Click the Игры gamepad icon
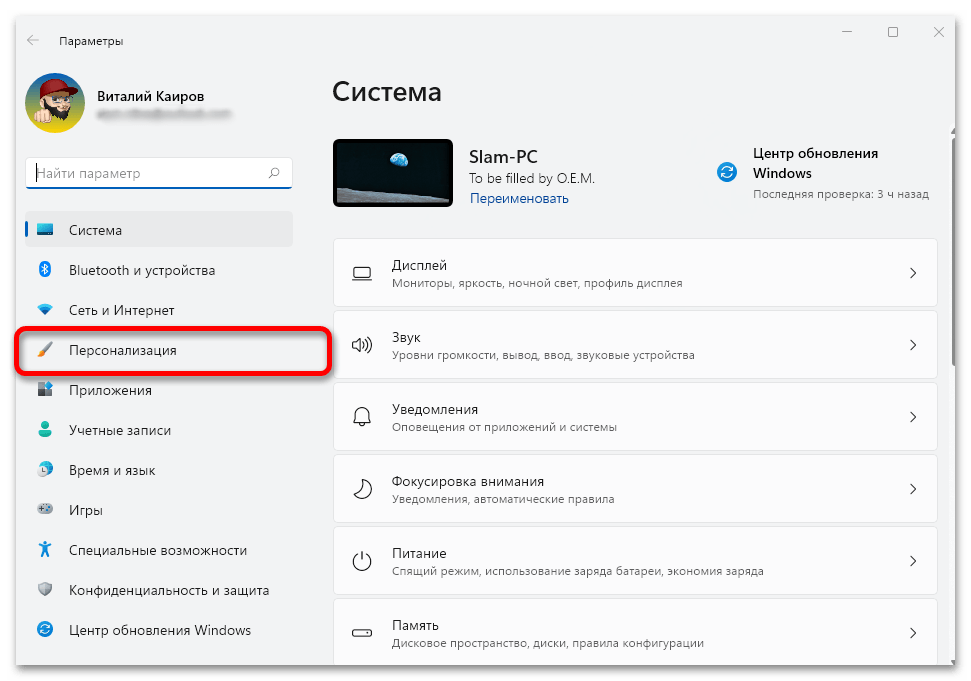Screen dimensions: 971x681 click(45, 509)
